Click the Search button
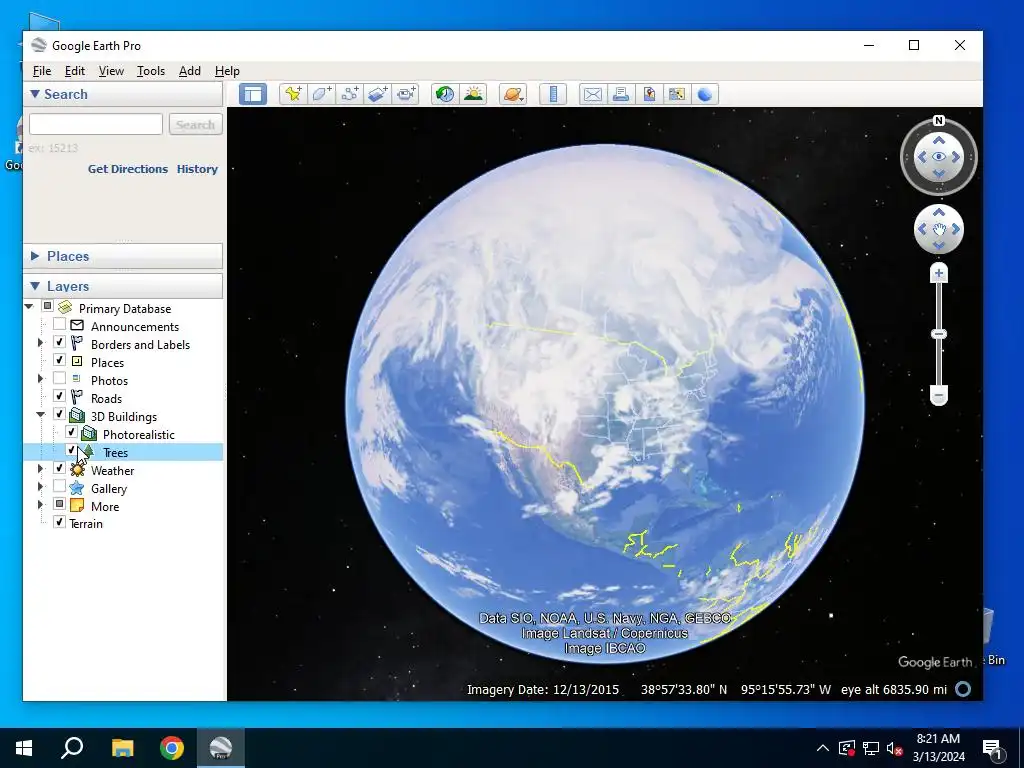The height and width of the screenshot is (768, 1024). point(195,124)
